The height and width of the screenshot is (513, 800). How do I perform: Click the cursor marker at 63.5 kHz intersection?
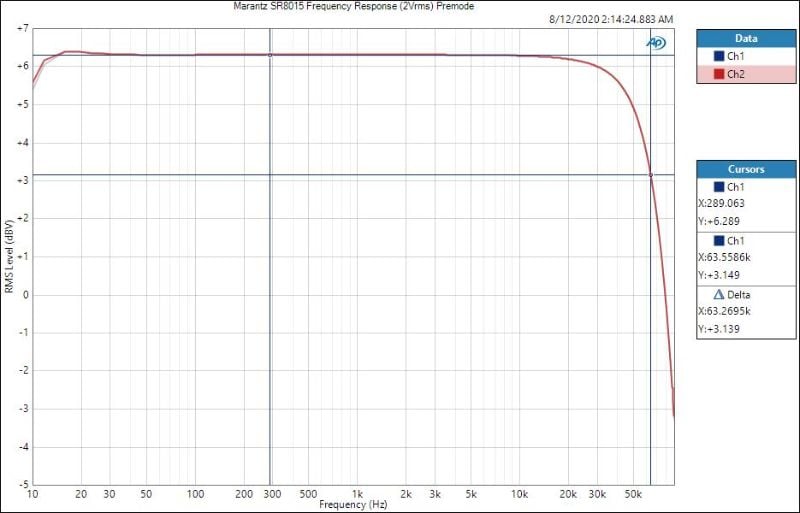[651, 175]
